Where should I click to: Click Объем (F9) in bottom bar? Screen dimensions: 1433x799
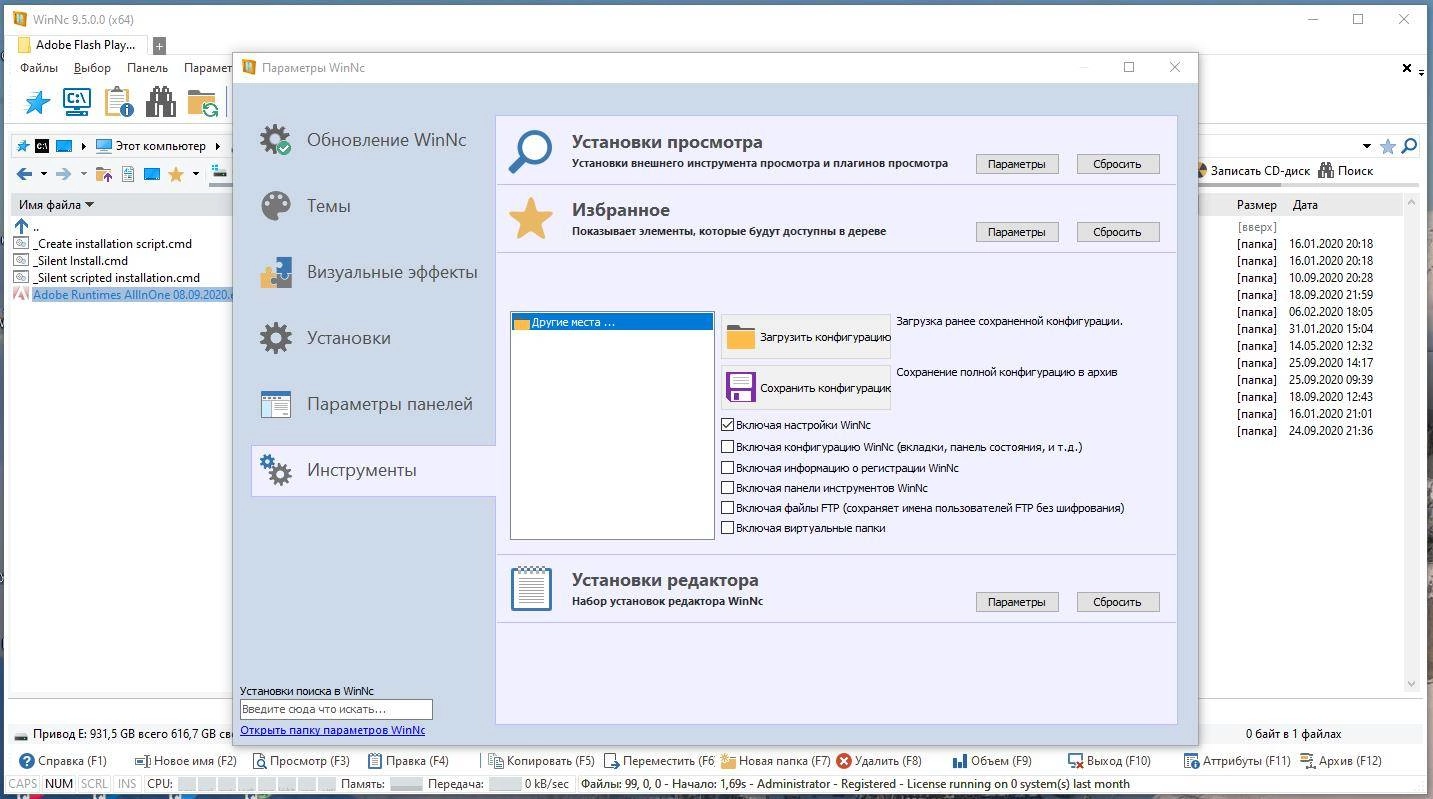(x=991, y=761)
